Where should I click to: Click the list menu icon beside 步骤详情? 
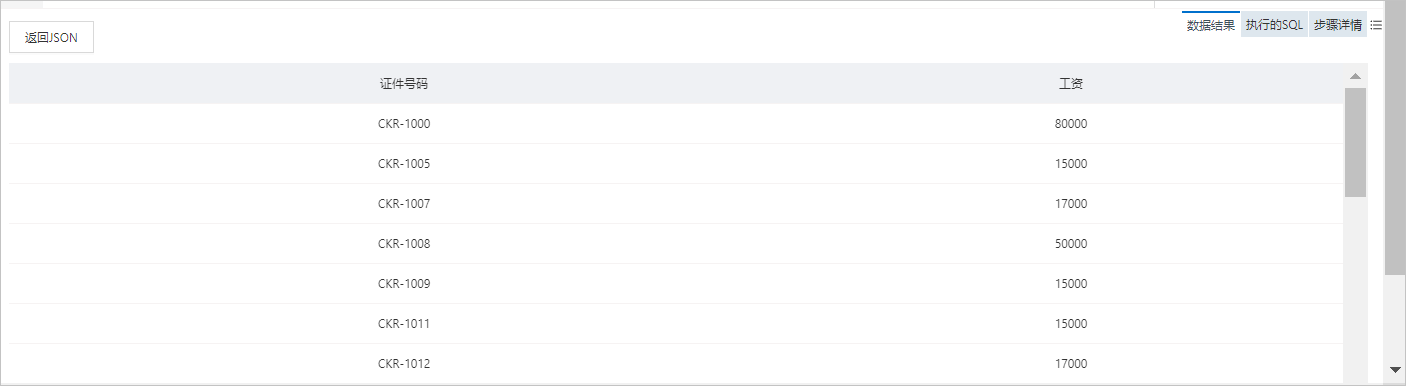1376,25
